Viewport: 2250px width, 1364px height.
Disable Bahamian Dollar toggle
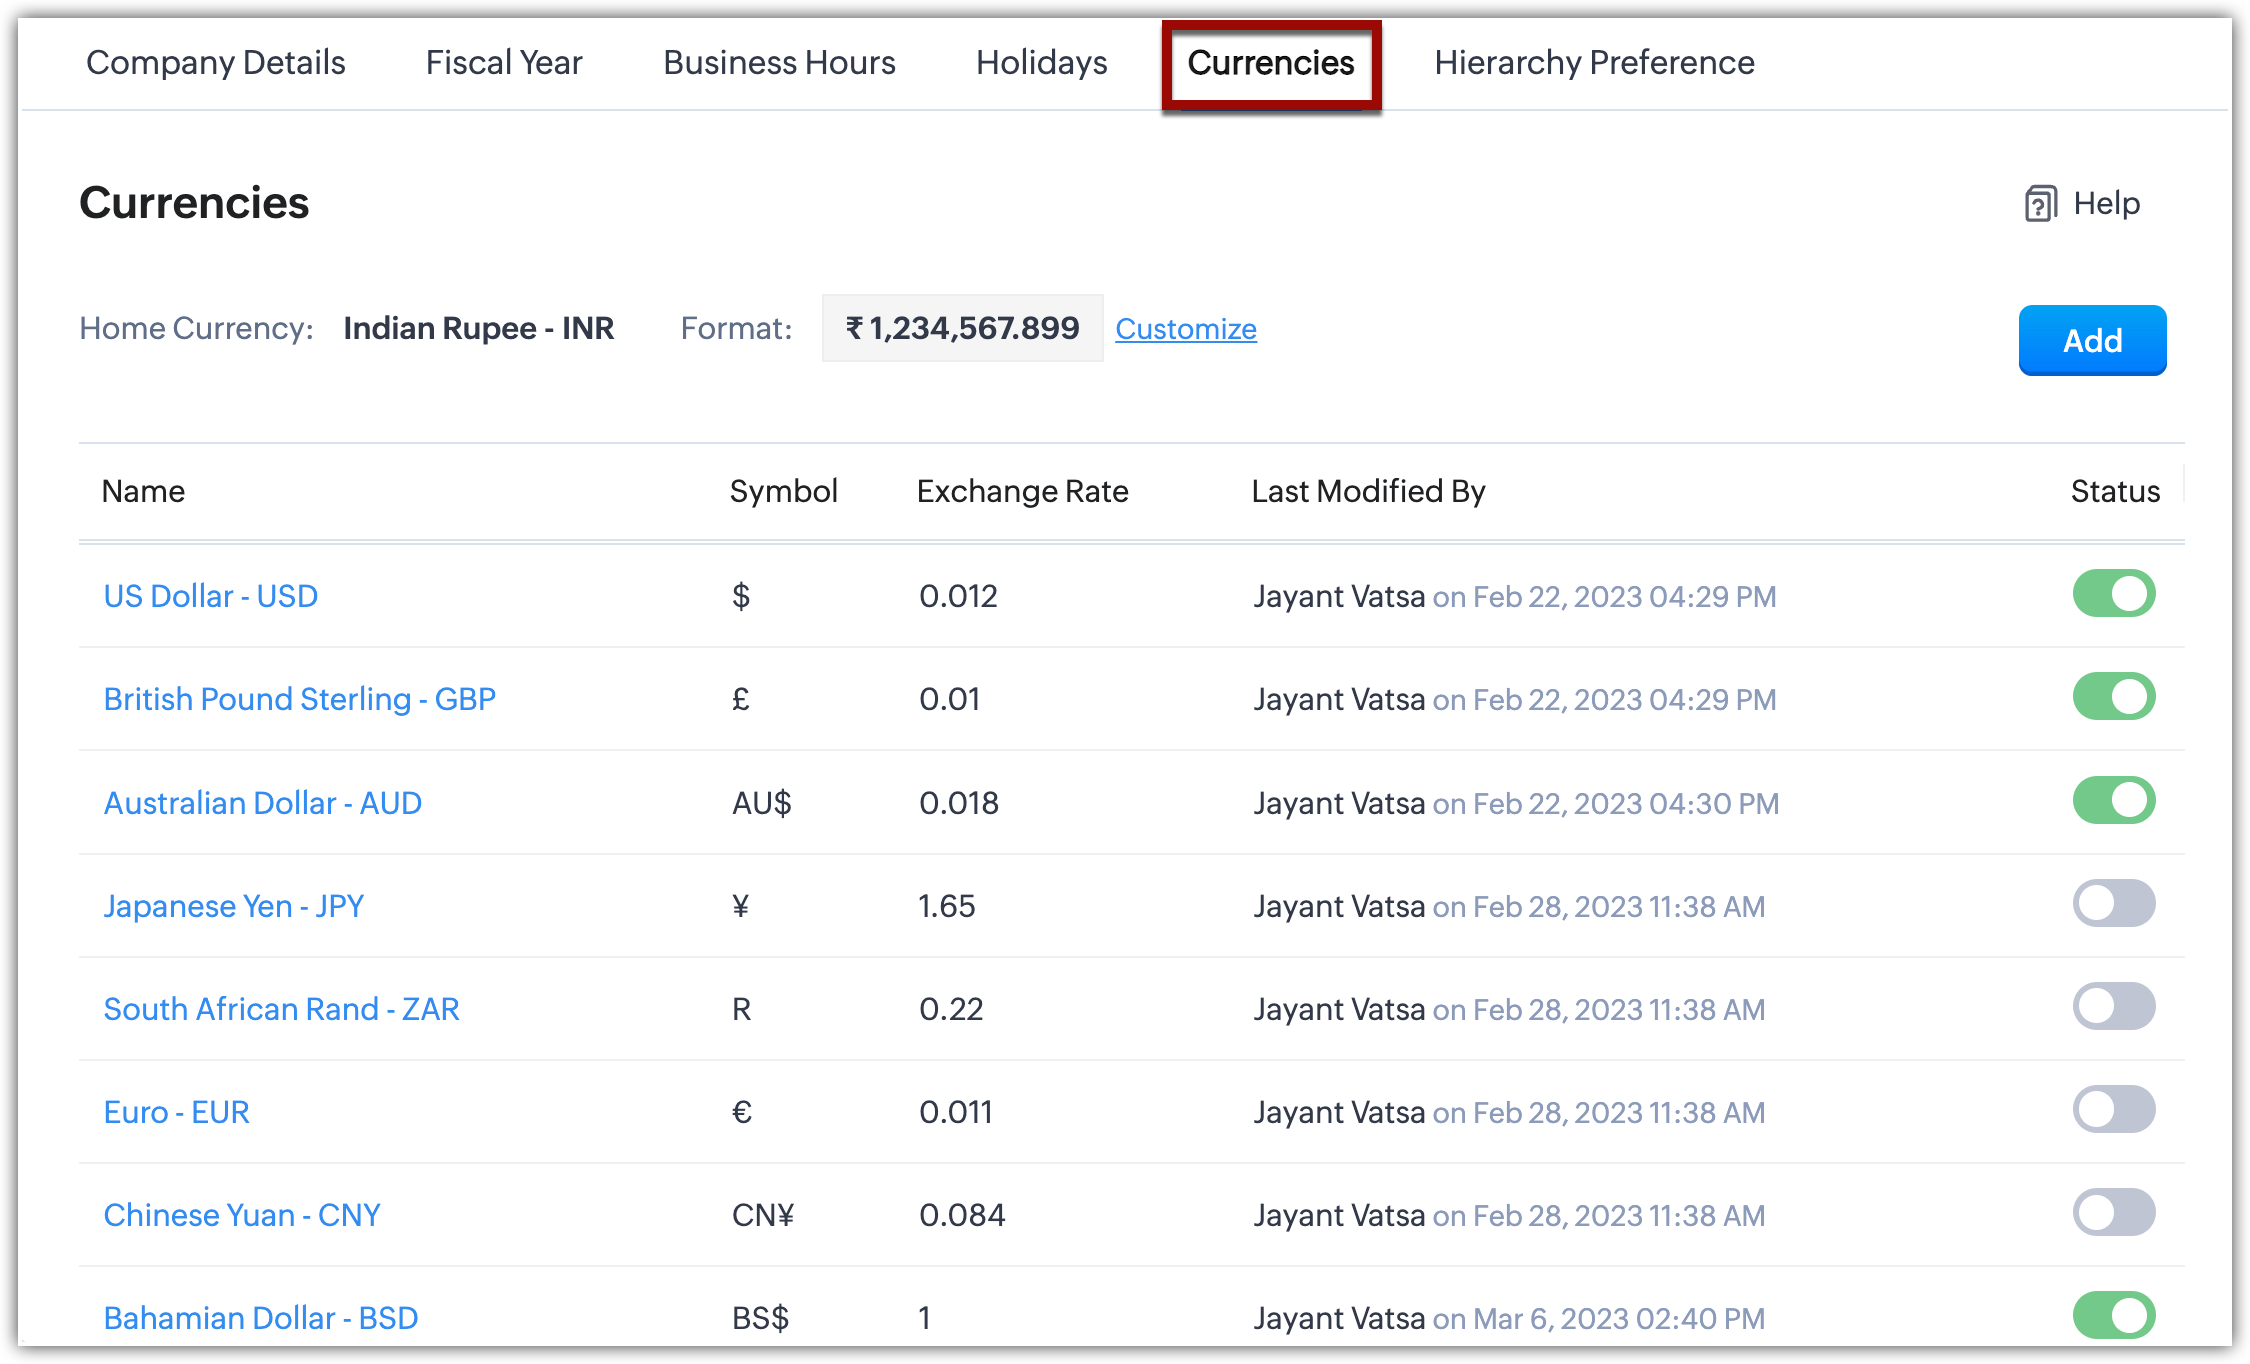coord(2113,1316)
